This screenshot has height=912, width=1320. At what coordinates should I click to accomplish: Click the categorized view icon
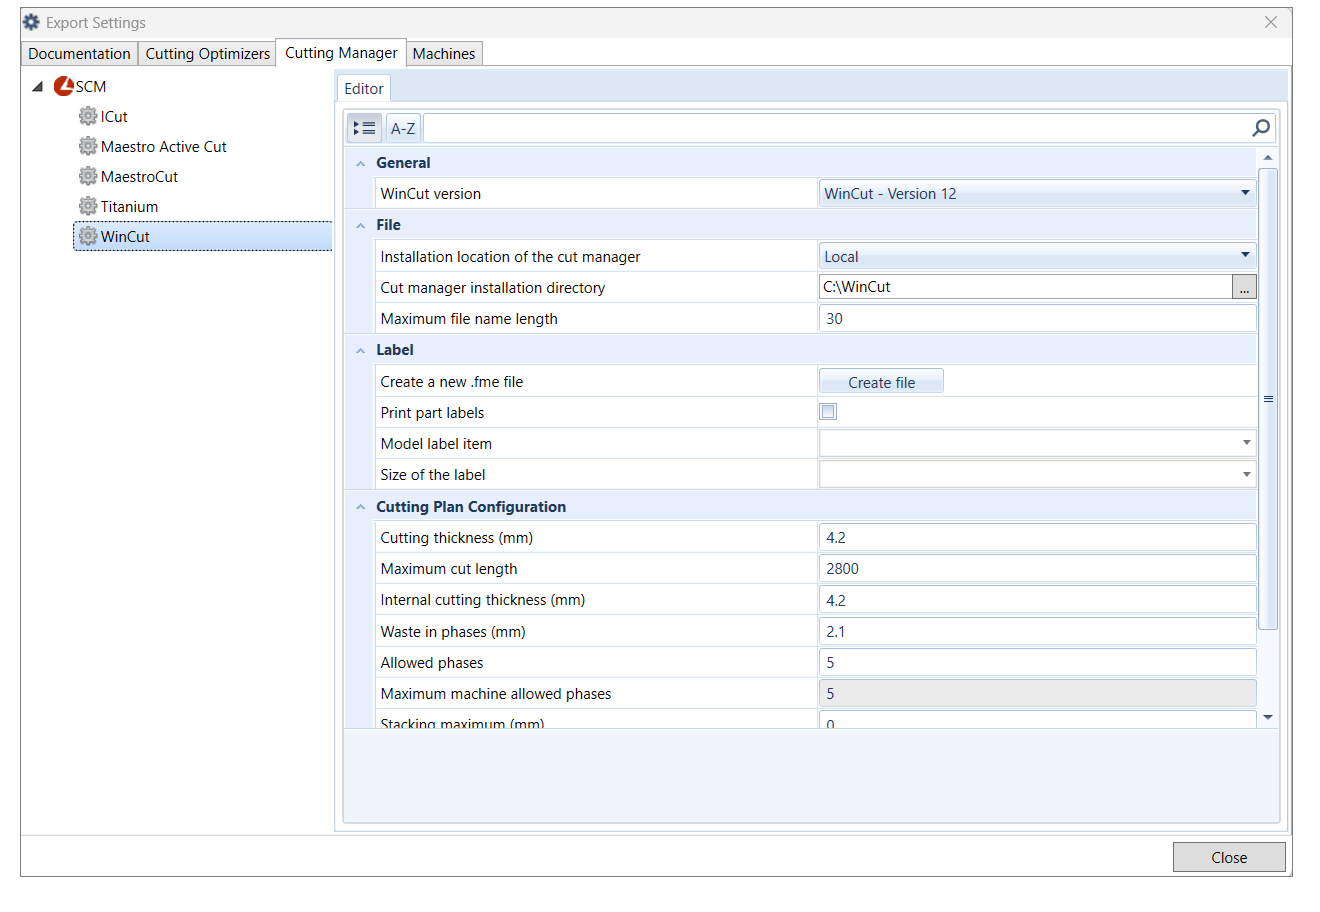pyautogui.click(x=364, y=128)
